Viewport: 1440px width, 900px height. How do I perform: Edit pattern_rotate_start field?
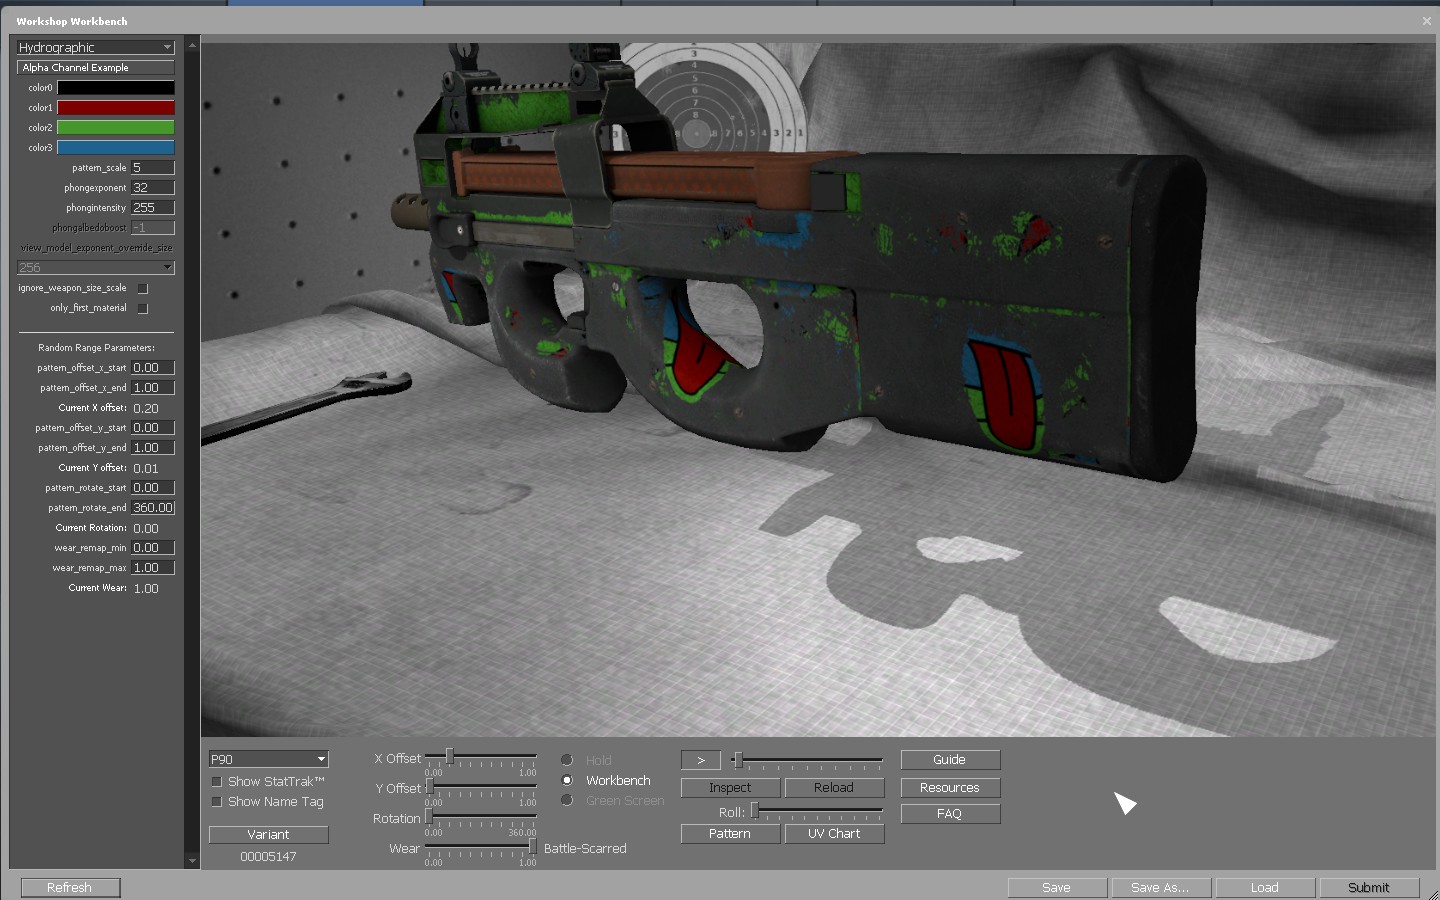pos(153,487)
